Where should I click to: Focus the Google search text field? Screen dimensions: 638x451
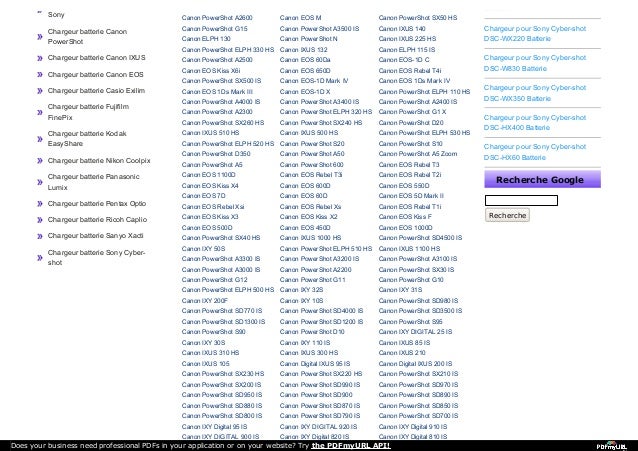(x=521, y=200)
